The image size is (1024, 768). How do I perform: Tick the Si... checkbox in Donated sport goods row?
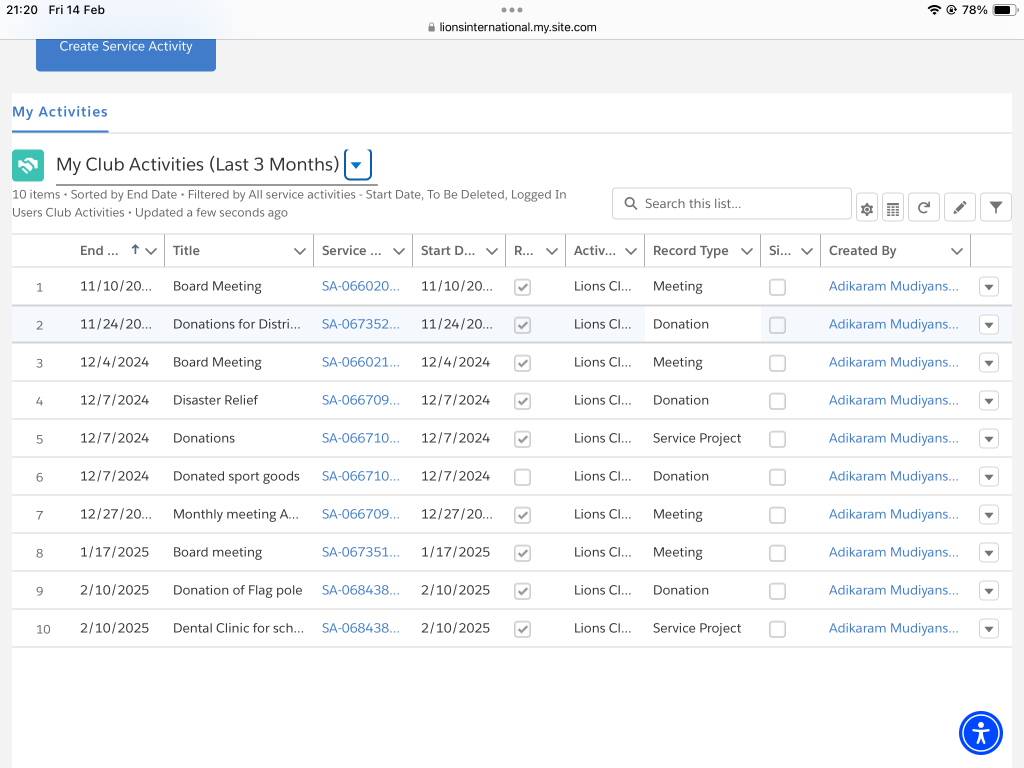[777, 477]
